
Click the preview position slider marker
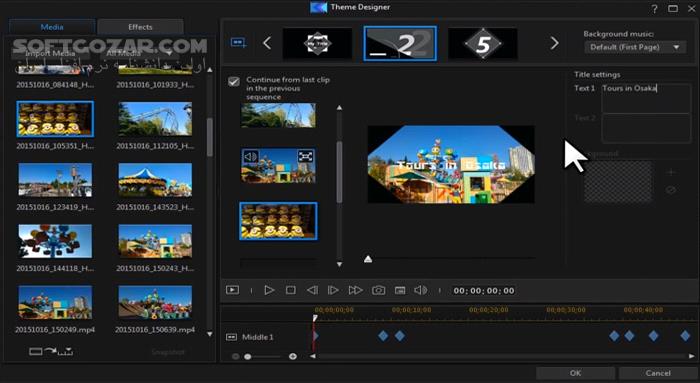(x=368, y=259)
